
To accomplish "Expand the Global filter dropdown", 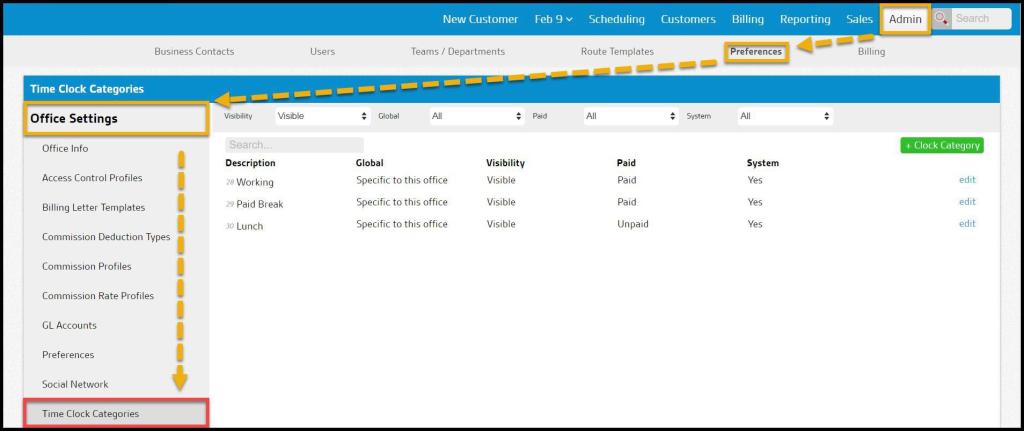I will [x=476, y=116].
